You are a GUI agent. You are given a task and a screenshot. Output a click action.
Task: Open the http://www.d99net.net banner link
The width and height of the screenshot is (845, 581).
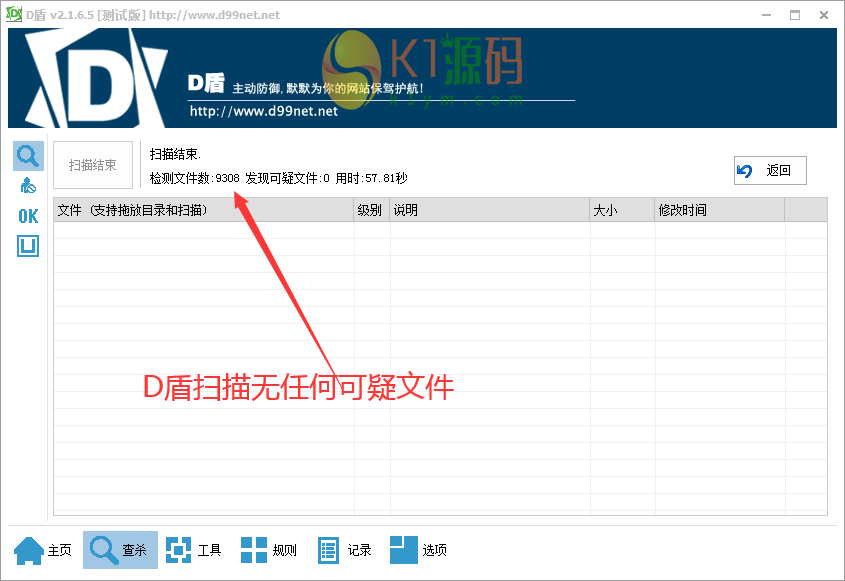coord(264,112)
